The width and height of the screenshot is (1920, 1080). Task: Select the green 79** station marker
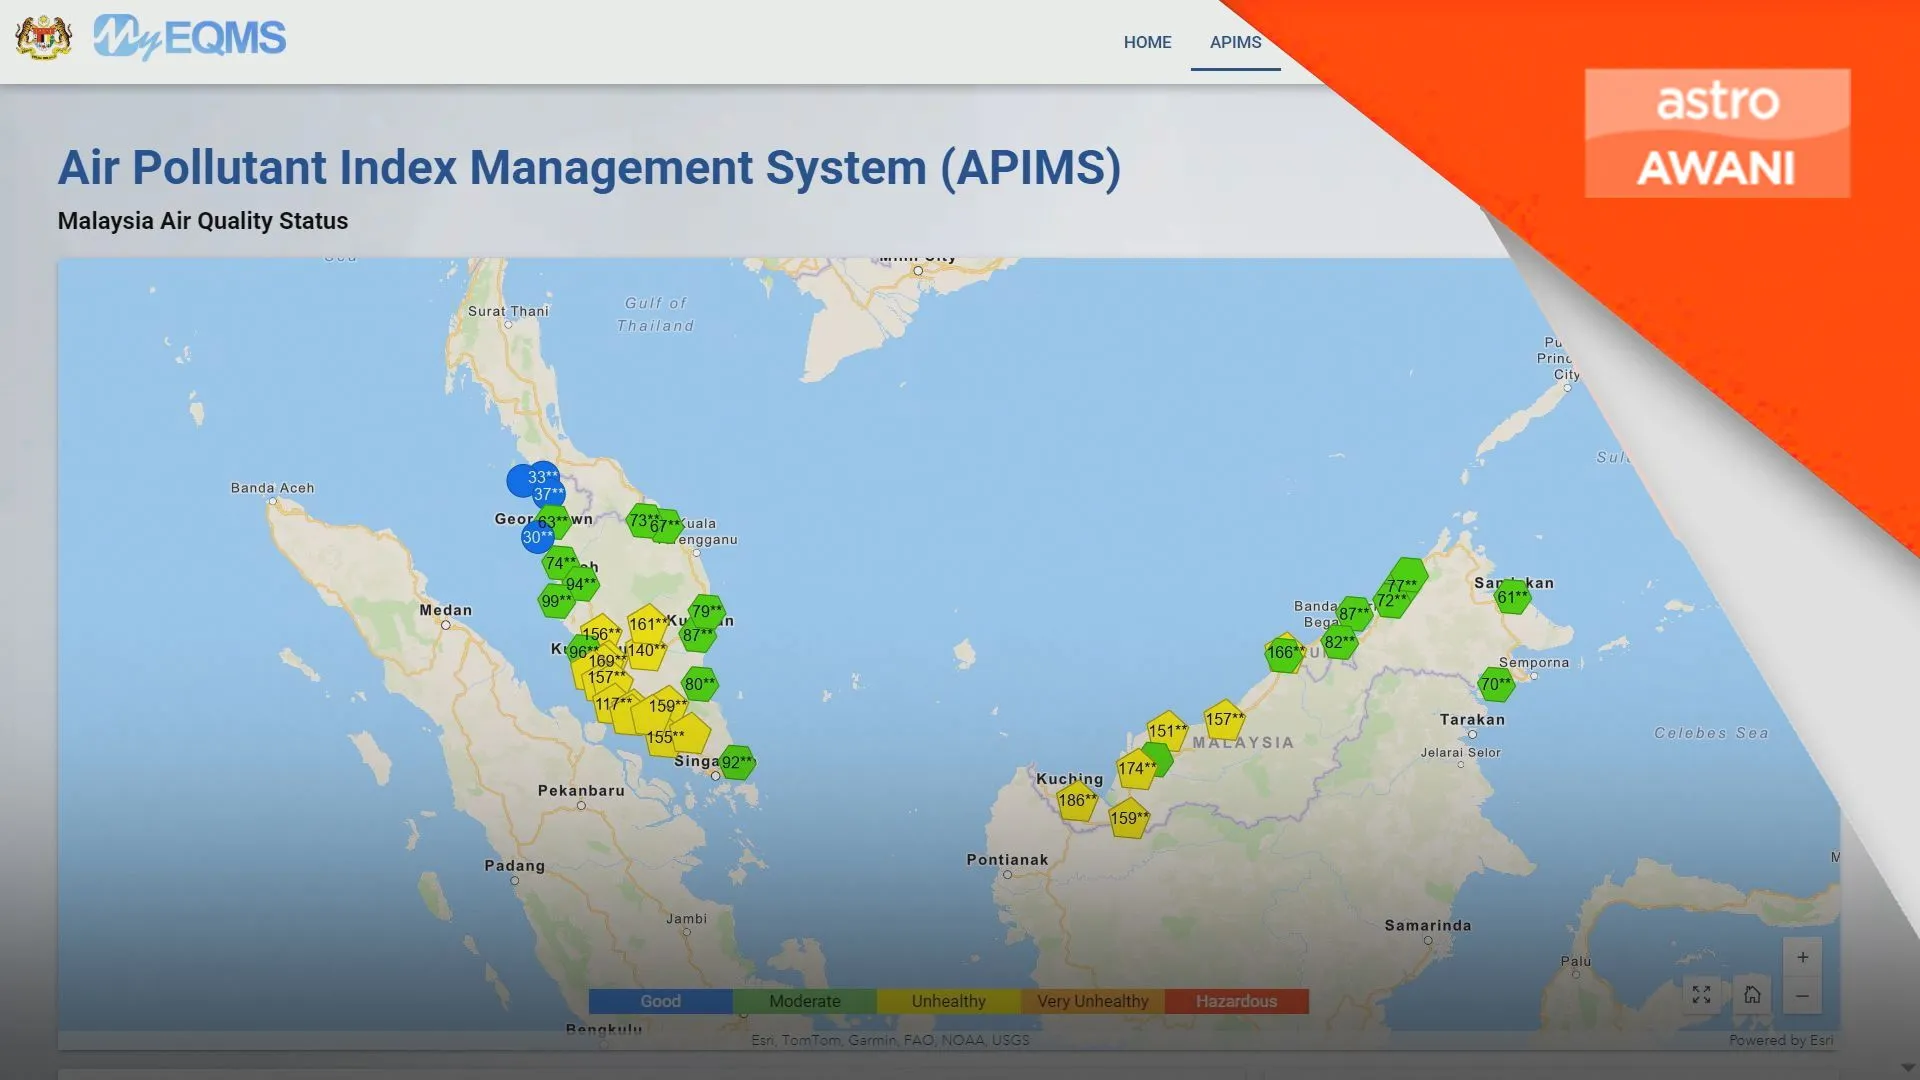point(707,611)
